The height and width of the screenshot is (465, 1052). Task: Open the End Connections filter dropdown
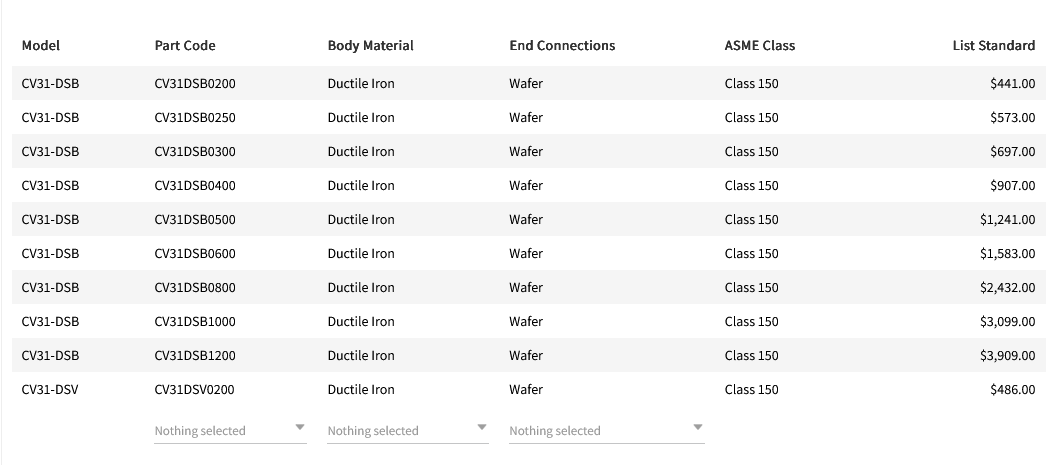[x=606, y=430]
